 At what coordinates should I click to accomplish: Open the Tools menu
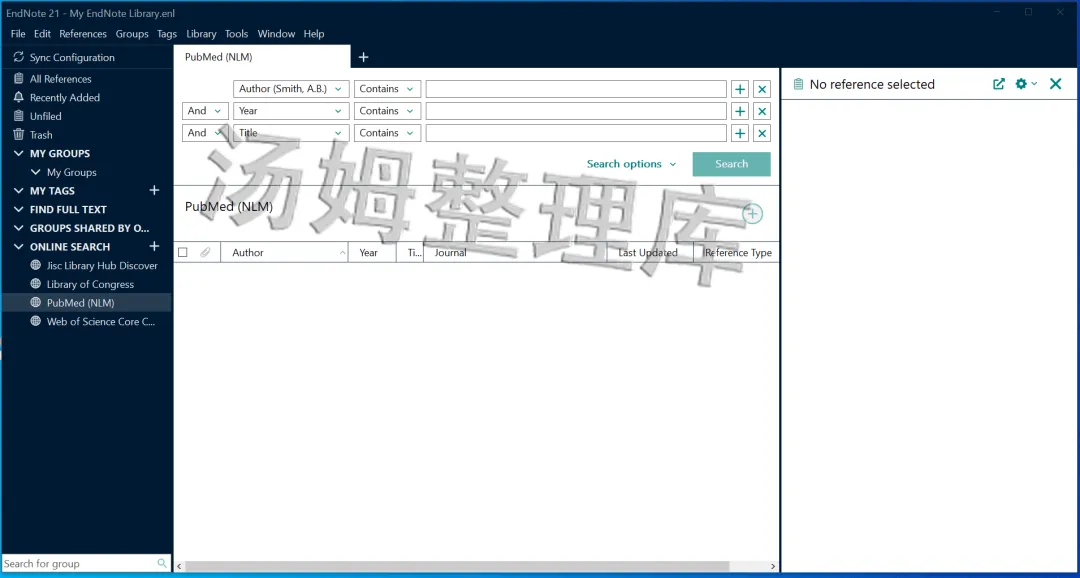[236, 34]
